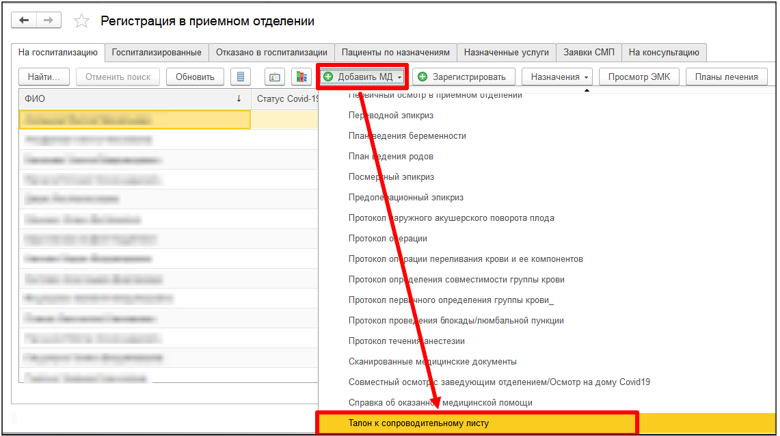
Task: Choose Протокол операции from the menu
Action: [388, 238]
